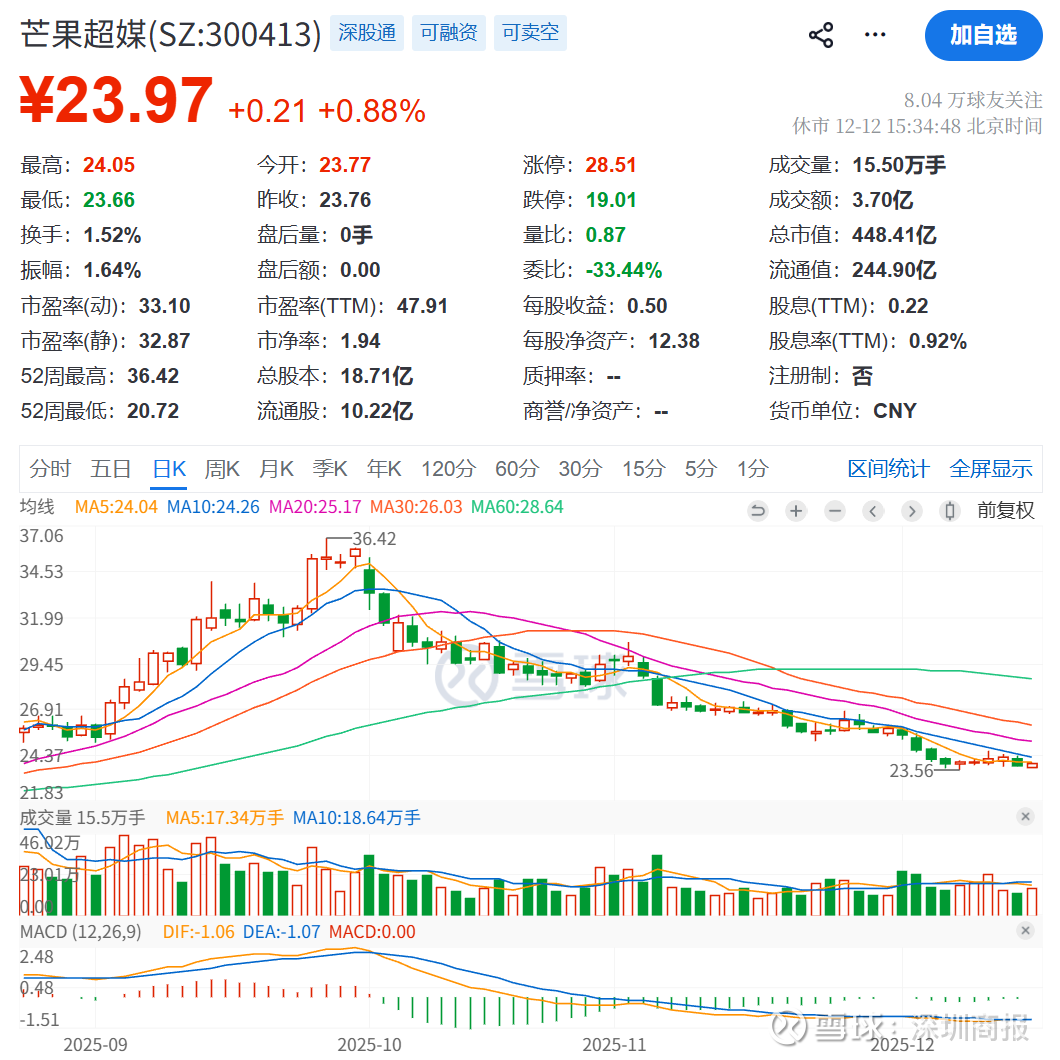Image resolution: width=1060 pixels, height=1060 pixels.
Task: Open 区间统计 range statistics
Action: click(888, 468)
